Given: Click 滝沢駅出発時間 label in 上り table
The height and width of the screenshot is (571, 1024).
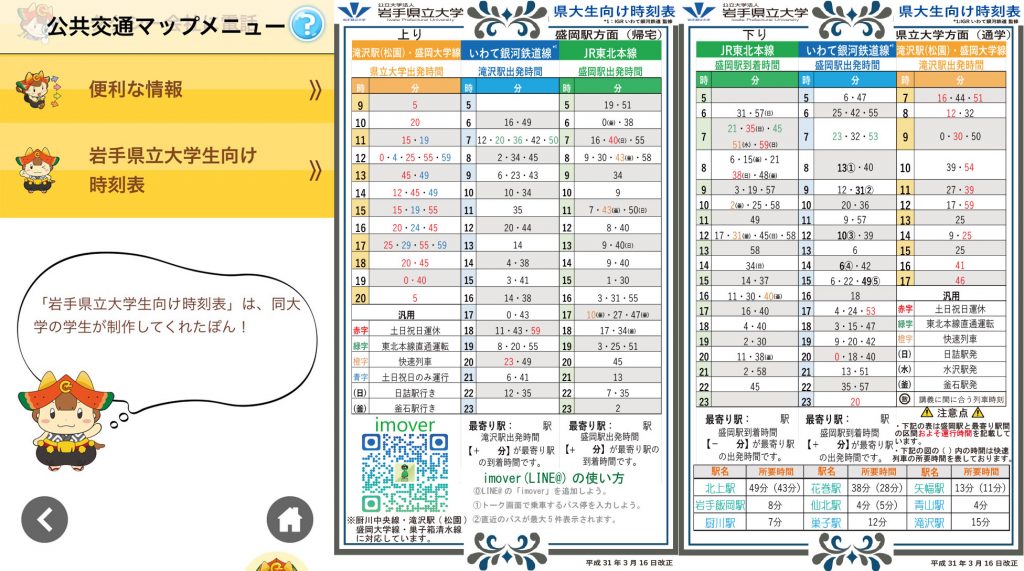Looking at the screenshot, I should coord(511,71).
